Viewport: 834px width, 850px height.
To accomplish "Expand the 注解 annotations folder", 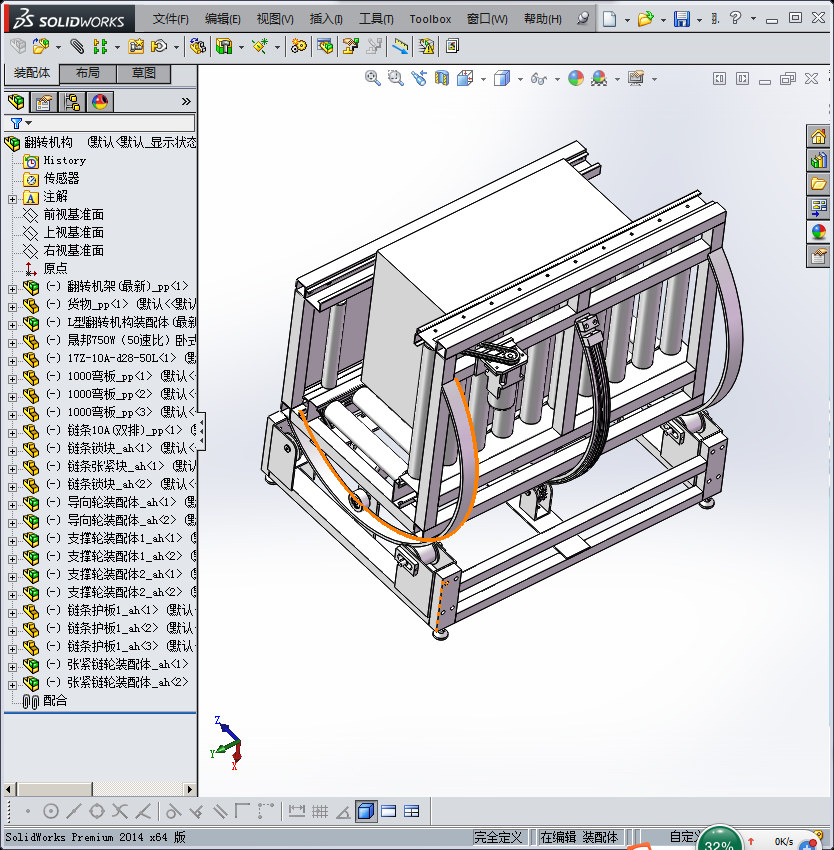I will pyautogui.click(x=12, y=197).
